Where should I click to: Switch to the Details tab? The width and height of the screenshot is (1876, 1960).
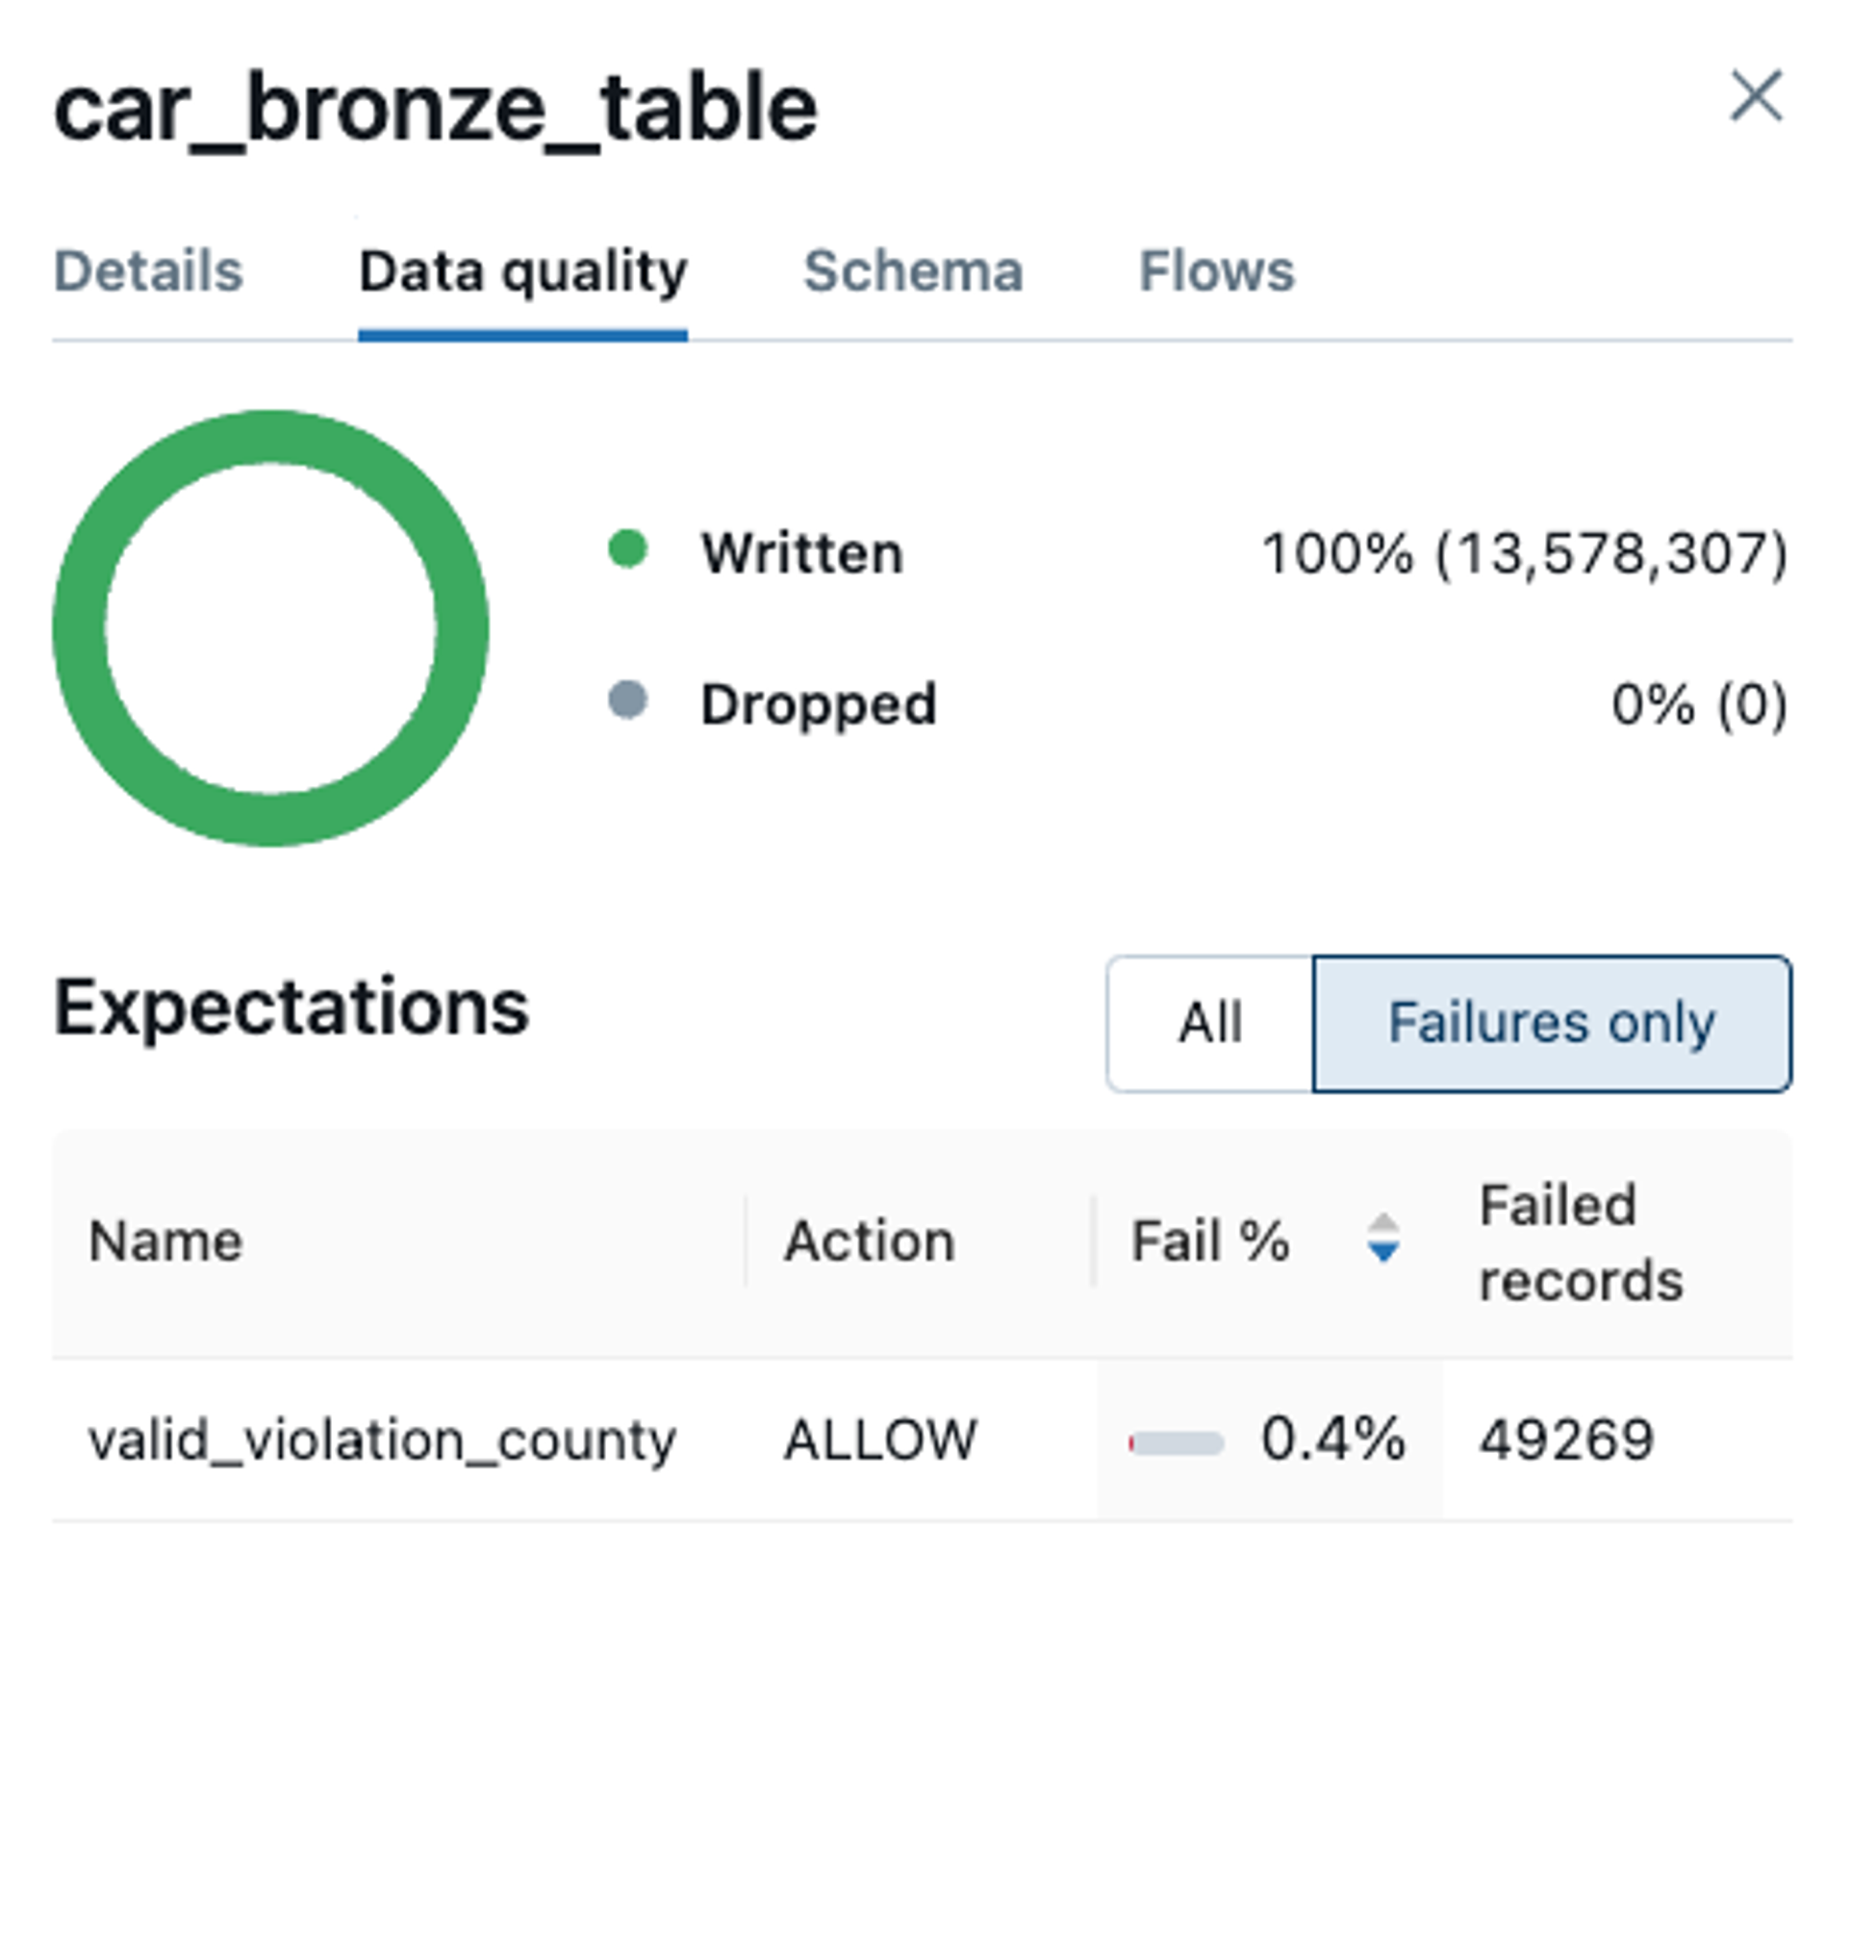point(148,271)
